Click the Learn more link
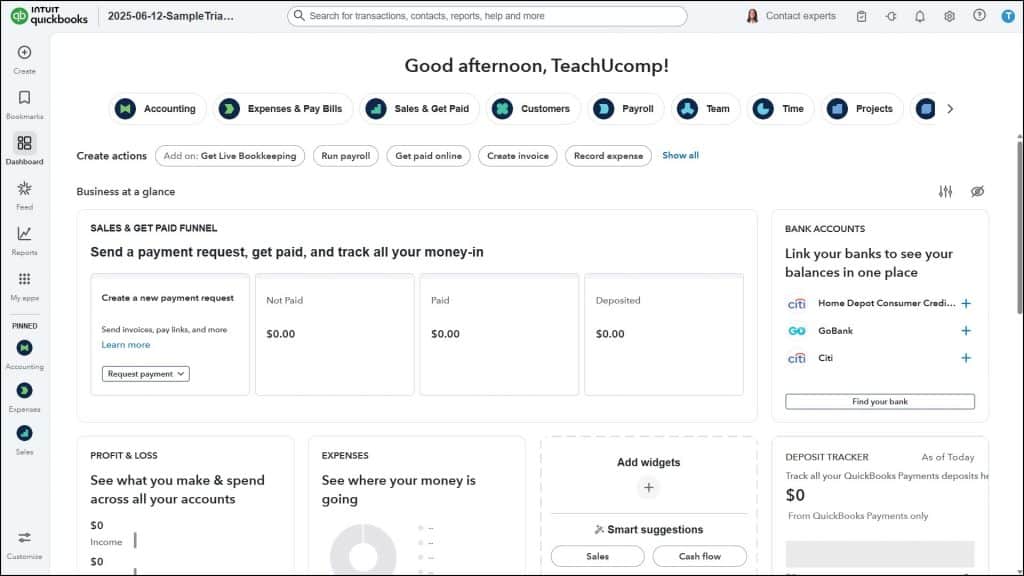 (126, 344)
